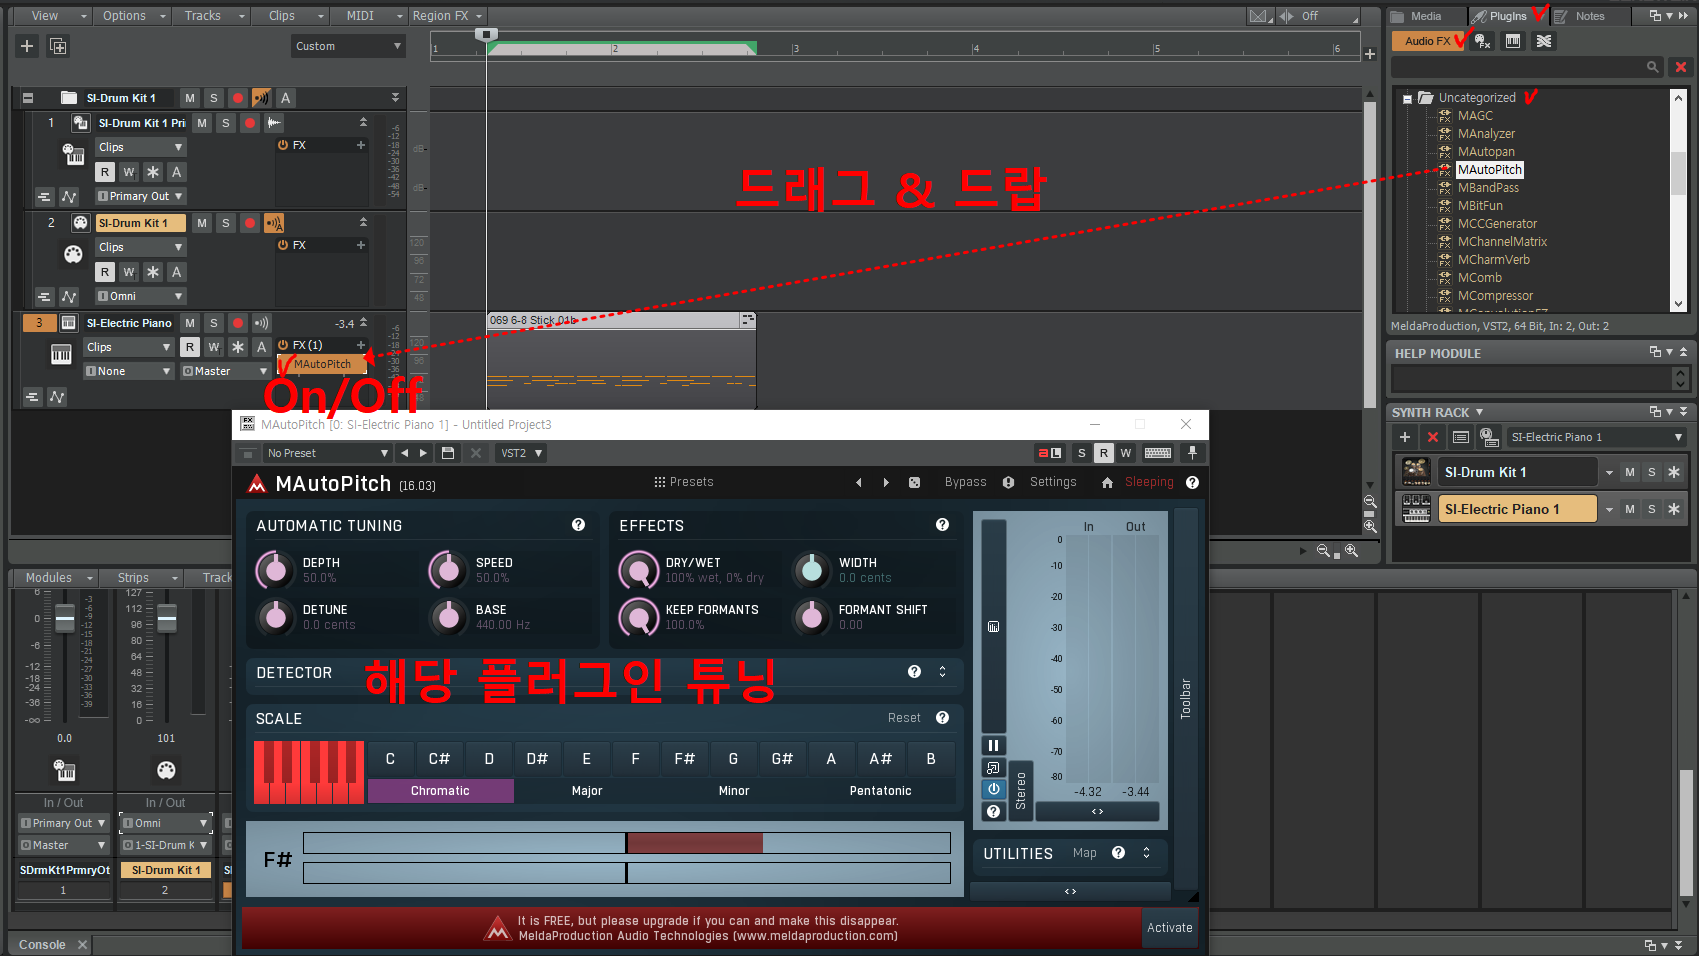The height and width of the screenshot is (956, 1699).
Task: Open the SI-Drum Kit 1 folder icon
Action: pyautogui.click(x=69, y=98)
